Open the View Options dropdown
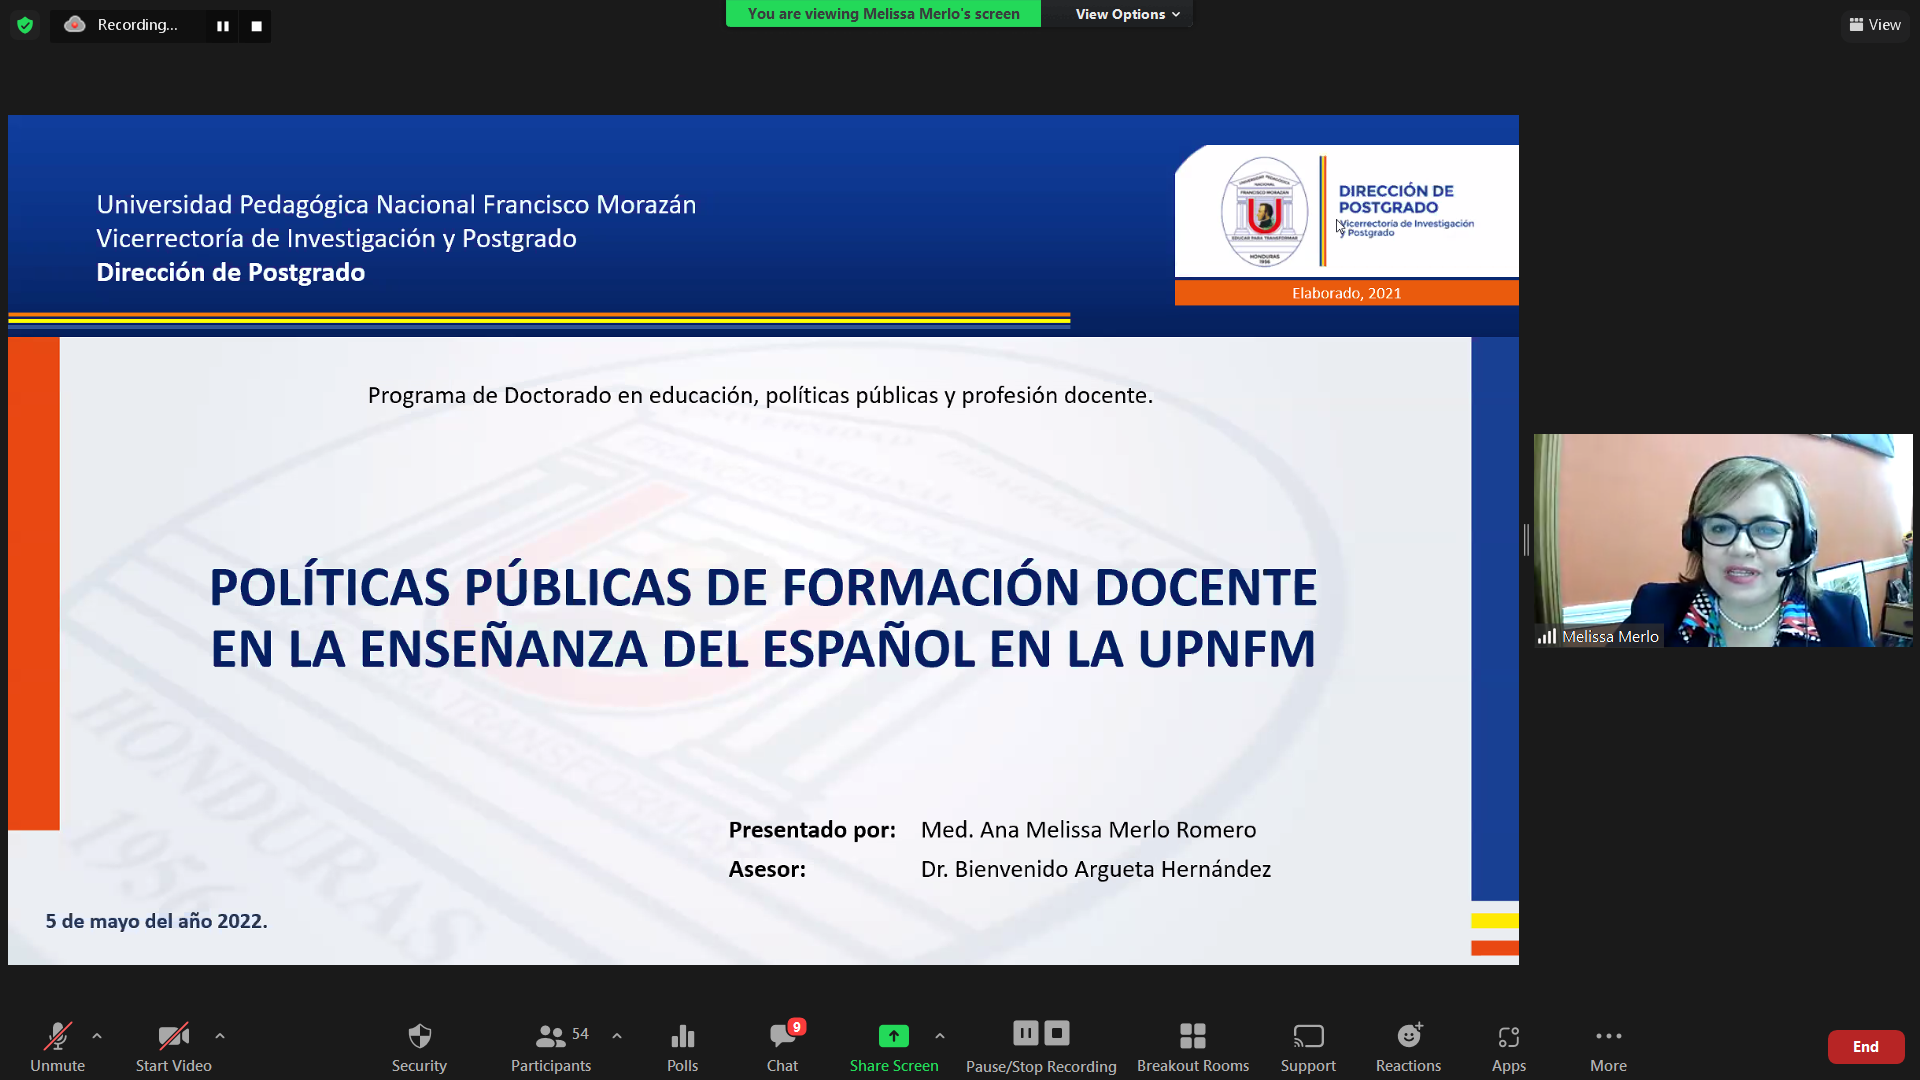1920x1080 pixels. [1127, 14]
